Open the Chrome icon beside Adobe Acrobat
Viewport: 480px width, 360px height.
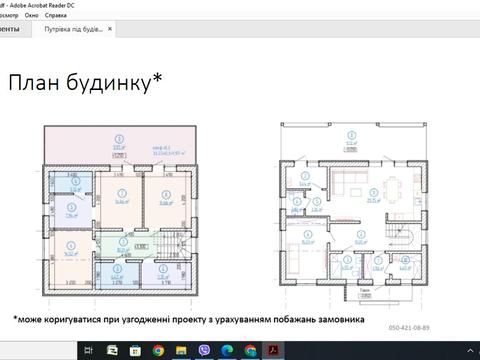[250, 350]
